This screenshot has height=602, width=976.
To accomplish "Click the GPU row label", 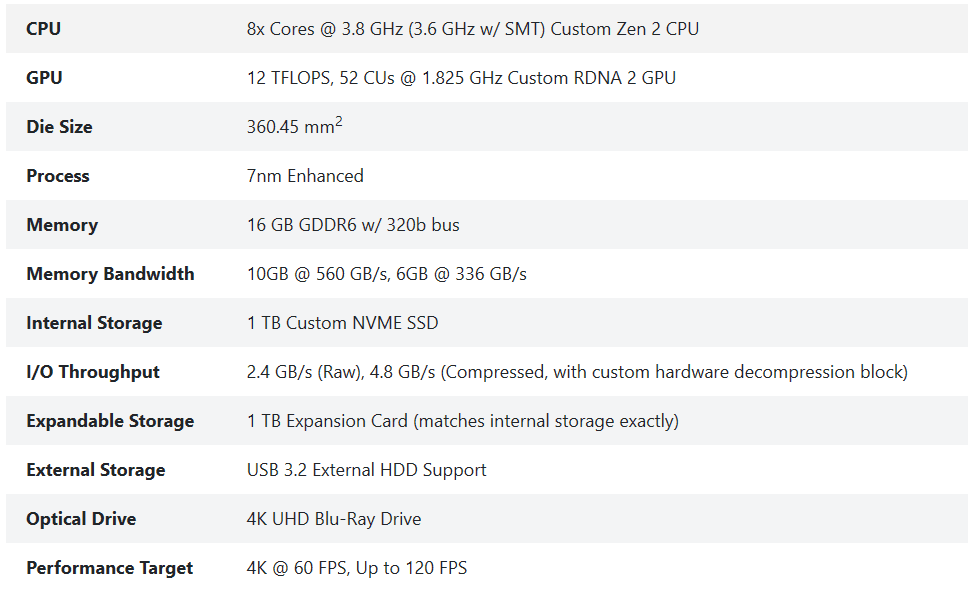I will [44, 78].
